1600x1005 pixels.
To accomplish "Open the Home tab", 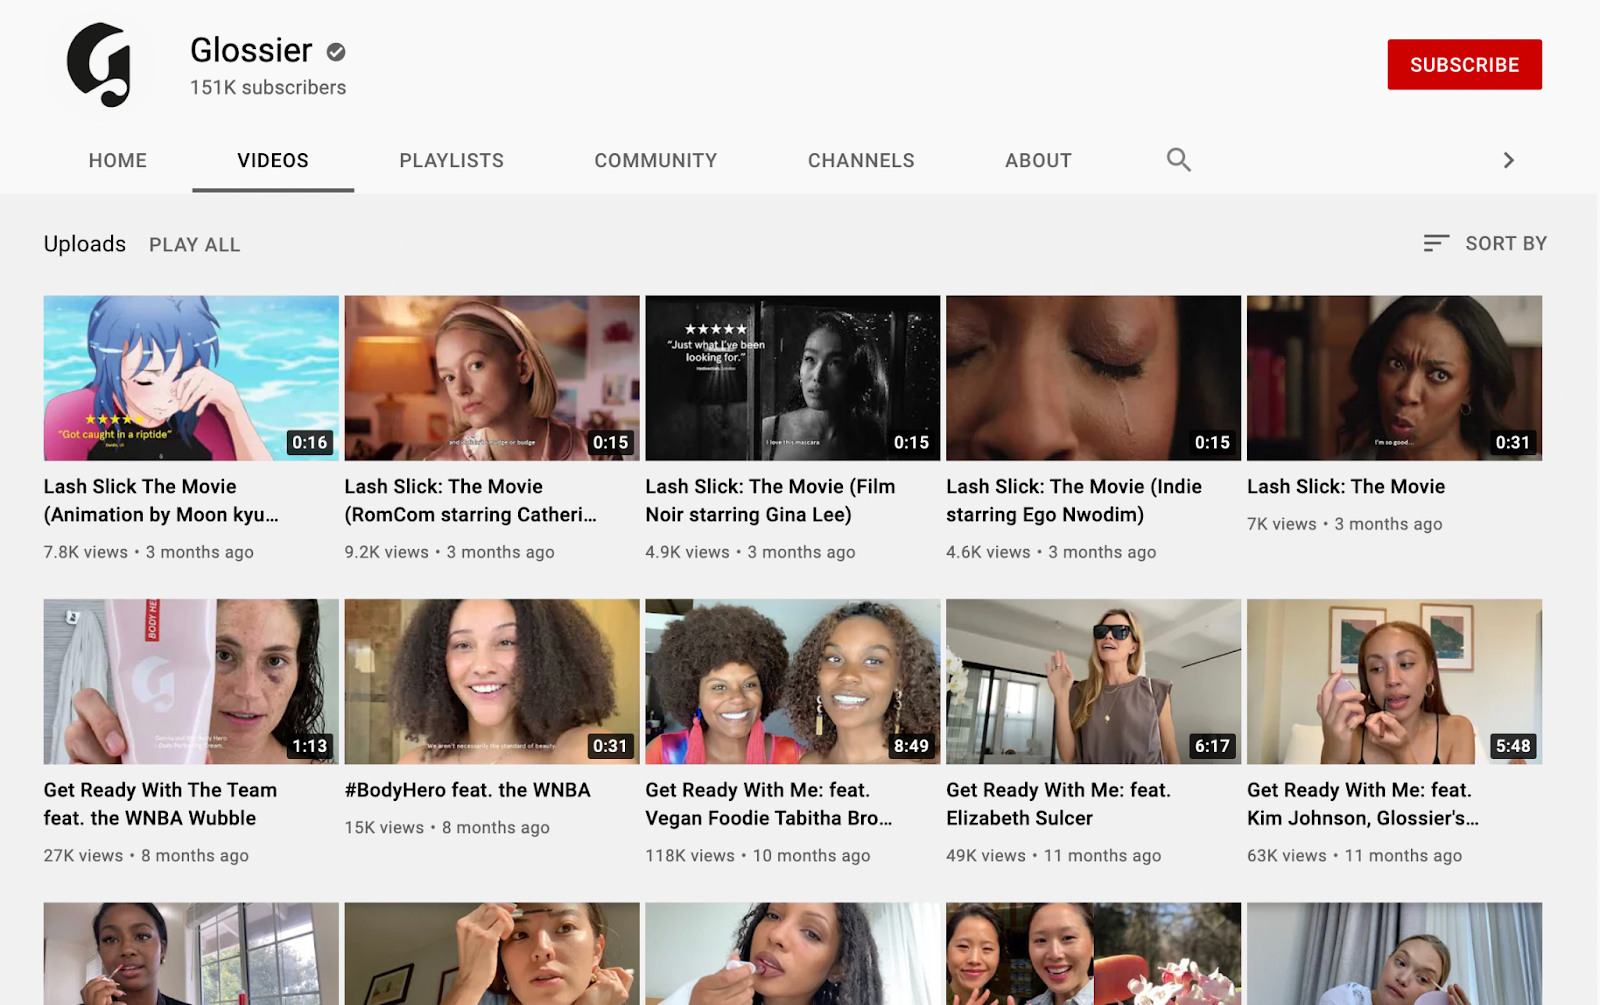I will click(117, 160).
